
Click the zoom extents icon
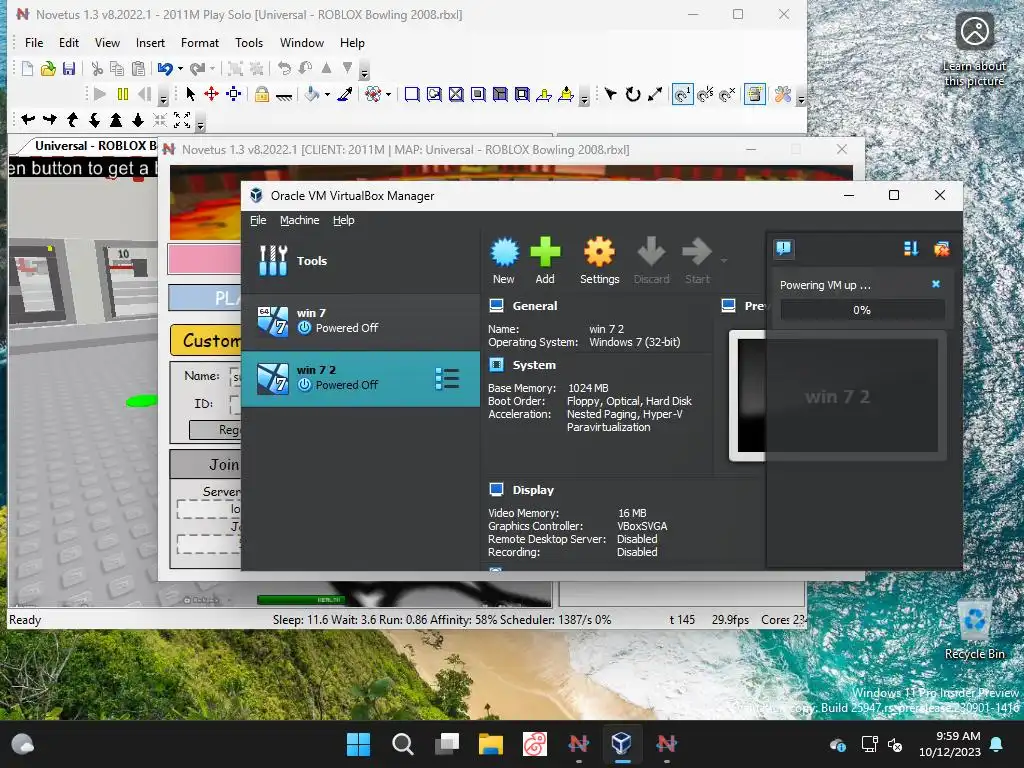(x=182, y=120)
